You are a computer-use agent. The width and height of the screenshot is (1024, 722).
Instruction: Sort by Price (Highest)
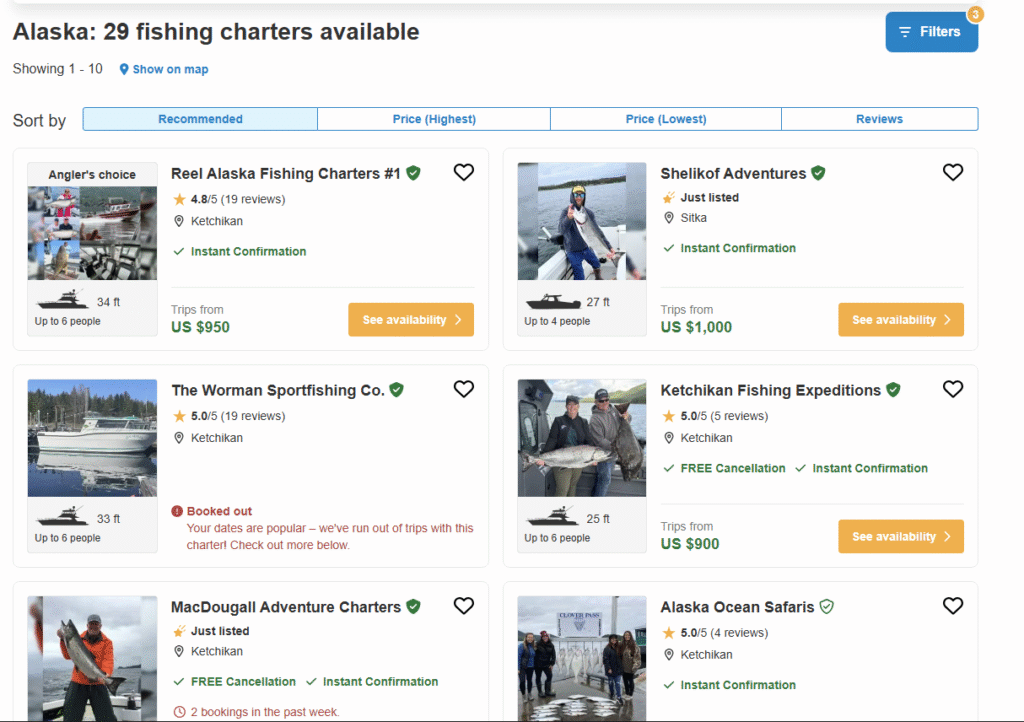pyautogui.click(x=434, y=119)
